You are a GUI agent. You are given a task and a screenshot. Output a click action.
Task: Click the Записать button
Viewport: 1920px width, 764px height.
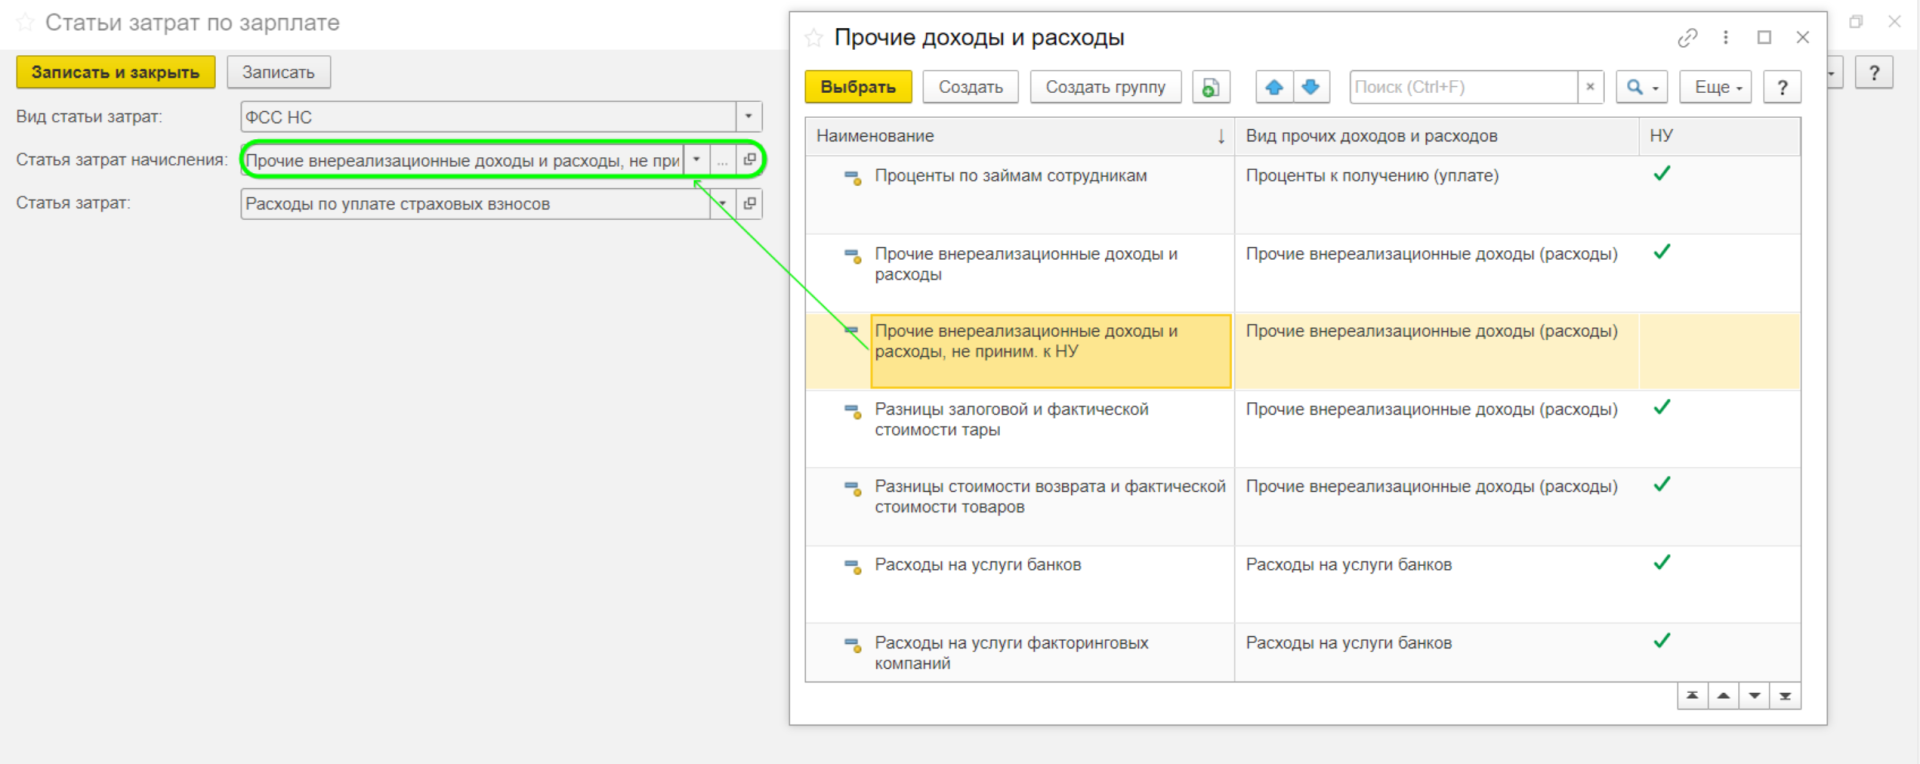tap(278, 72)
